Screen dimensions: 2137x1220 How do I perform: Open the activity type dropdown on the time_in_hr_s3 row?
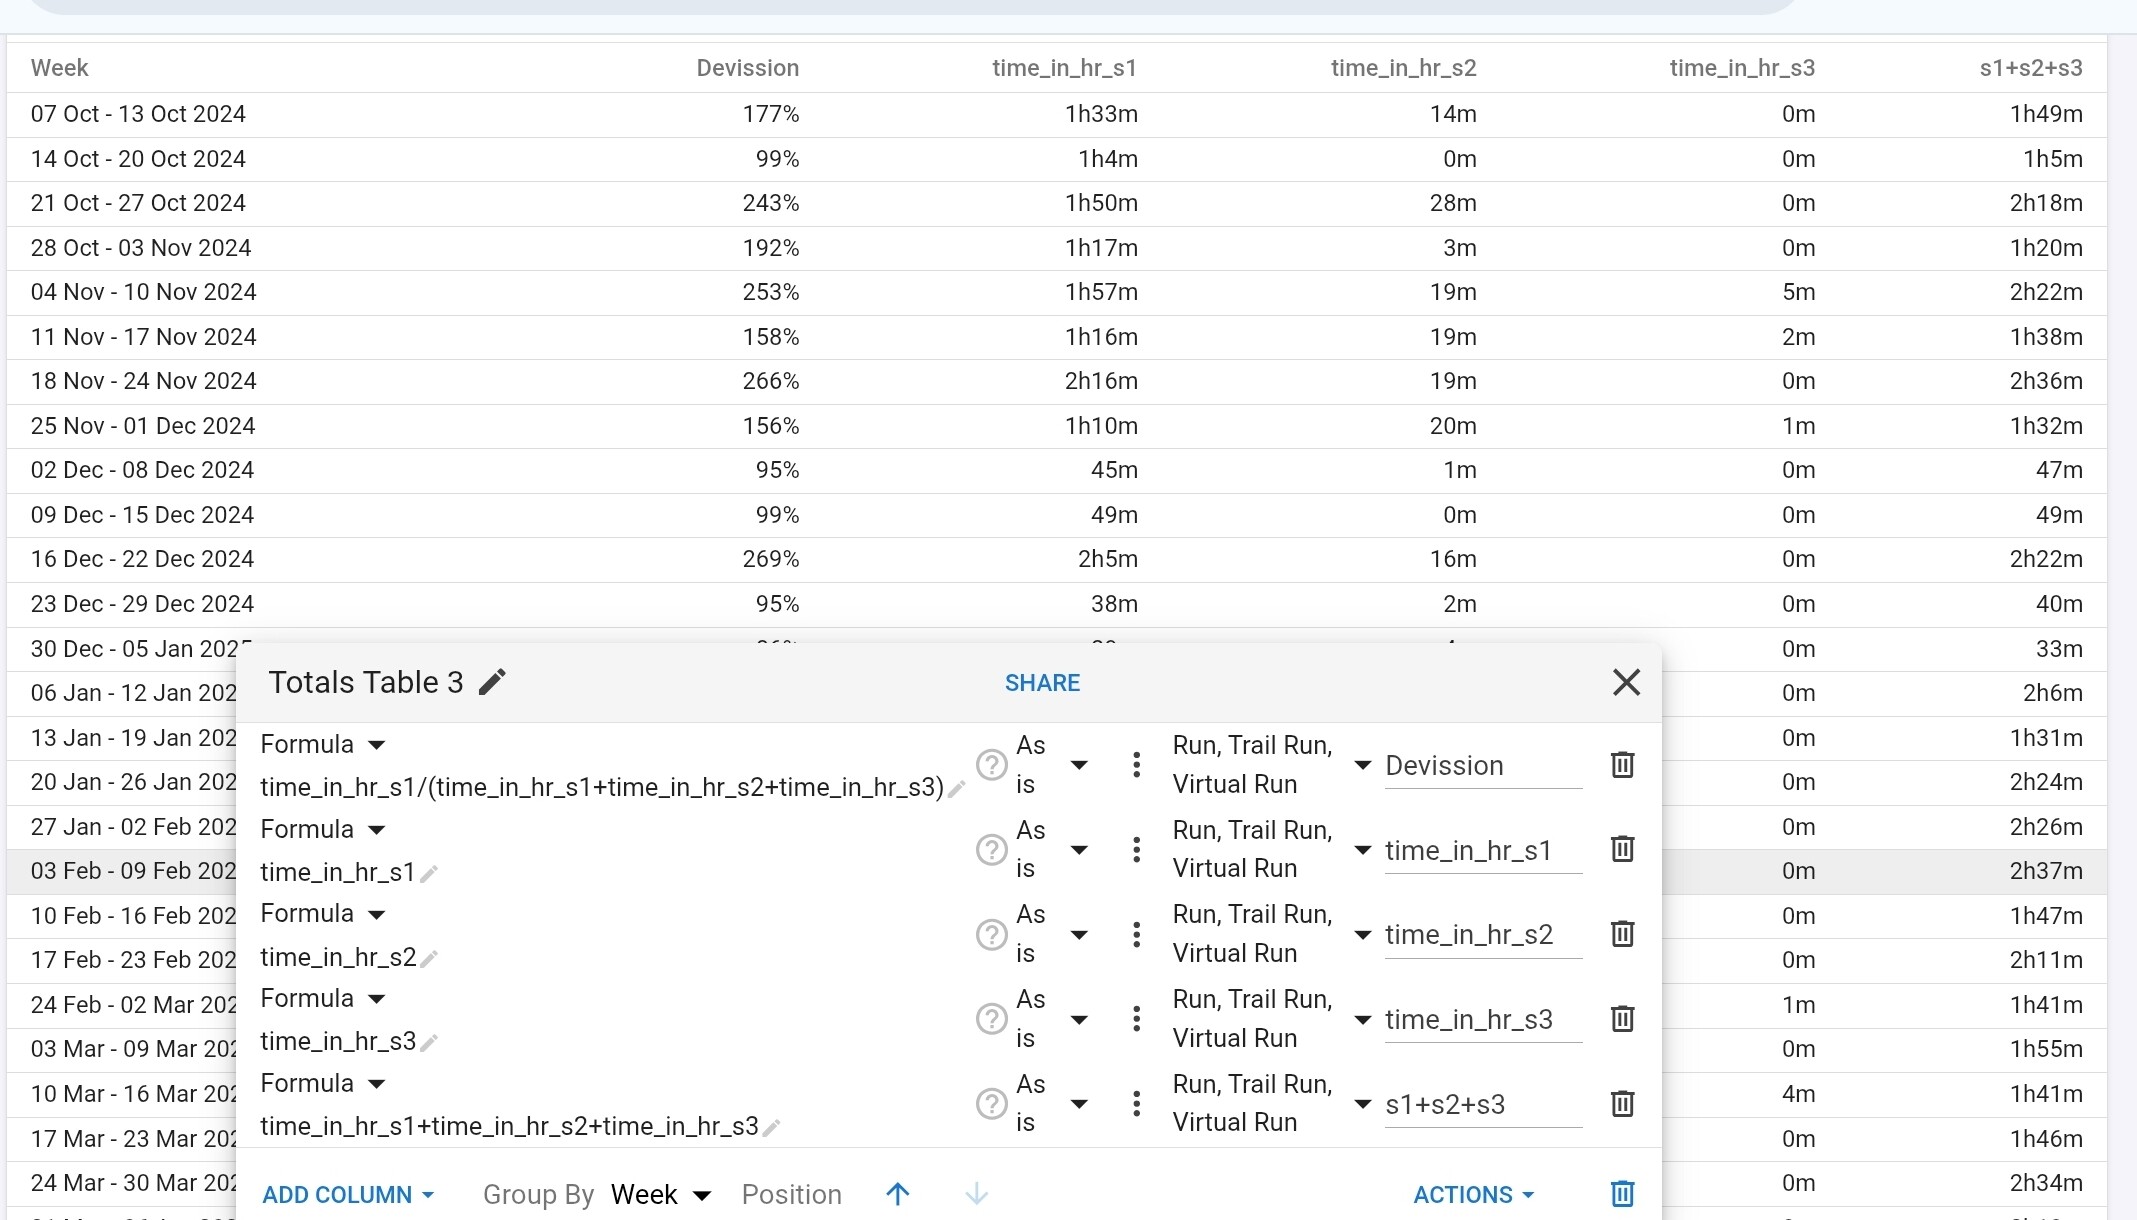pyautogui.click(x=1362, y=1019)
